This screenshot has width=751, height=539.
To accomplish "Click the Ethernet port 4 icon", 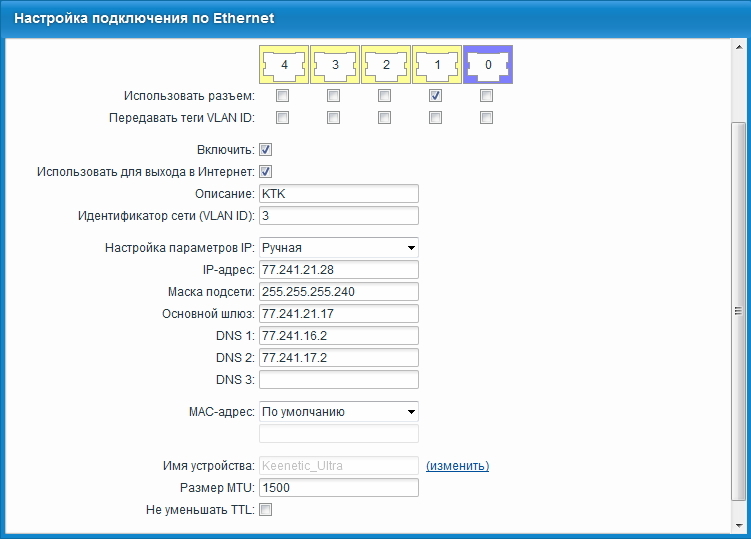I will tap(283, 65).
